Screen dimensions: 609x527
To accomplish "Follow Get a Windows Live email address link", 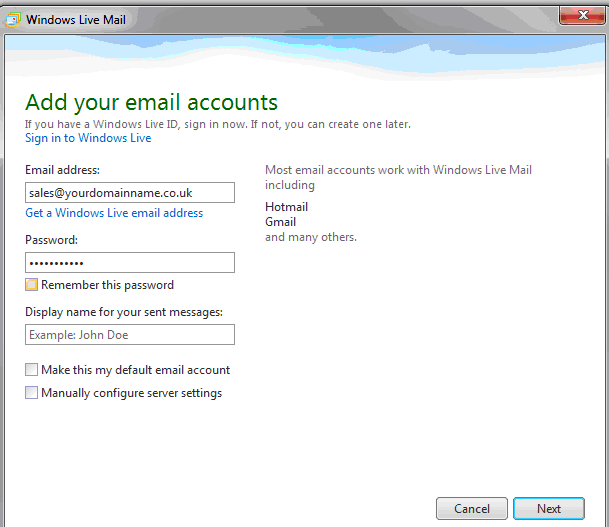I will click(114, 213).
